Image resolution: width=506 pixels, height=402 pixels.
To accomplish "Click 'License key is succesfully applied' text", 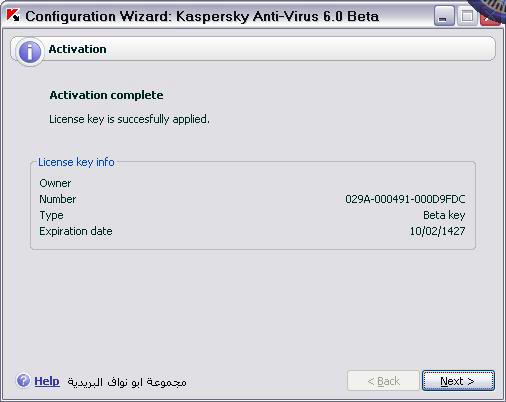I will [x=129, y=119].
